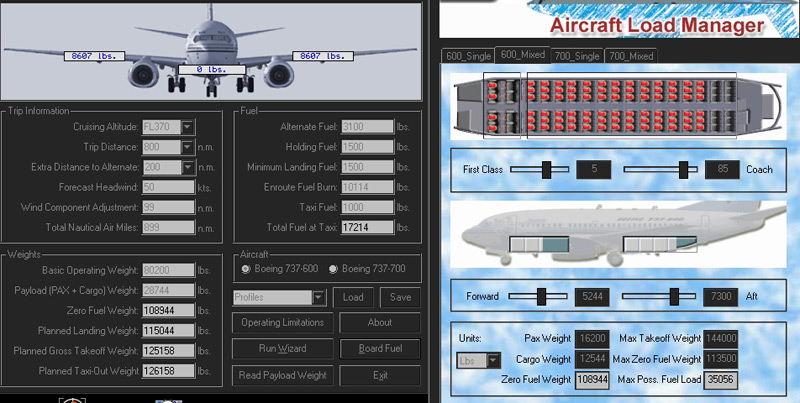Click the forward cargo hold on aircraft diagram

[x=538, y=244]
